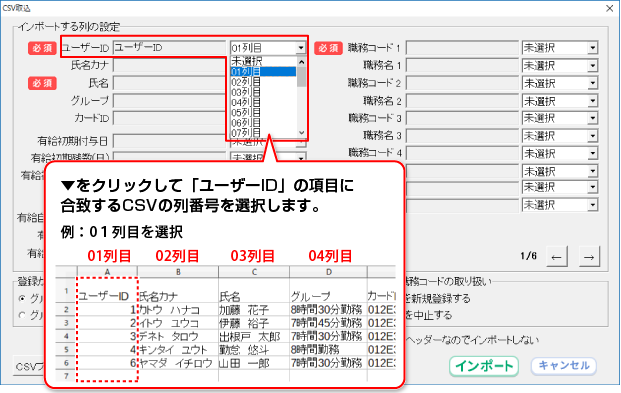Select 07列目 in the column list

pos(263,133)
